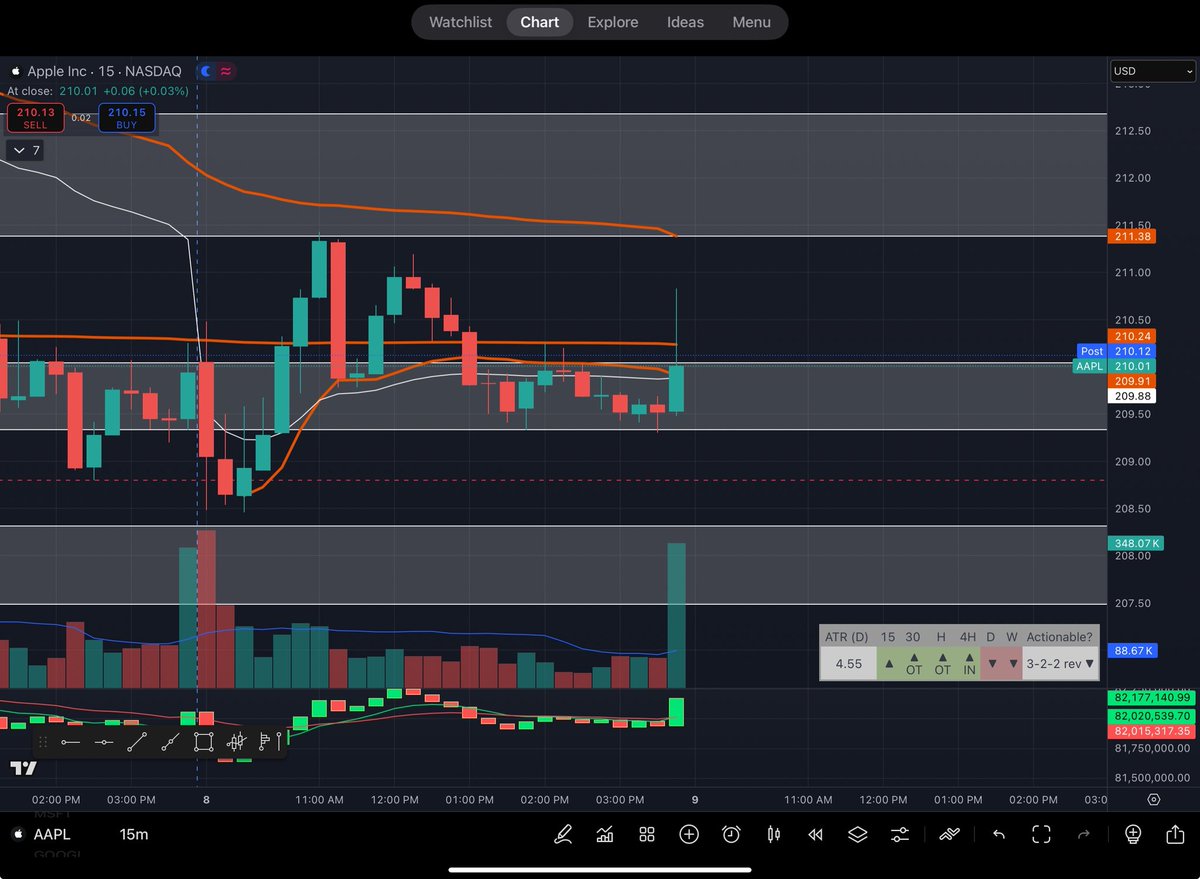The height and width of the screenshot is (879, 1200).
Task: Open the Explore tab
Action: pos(613,22)
